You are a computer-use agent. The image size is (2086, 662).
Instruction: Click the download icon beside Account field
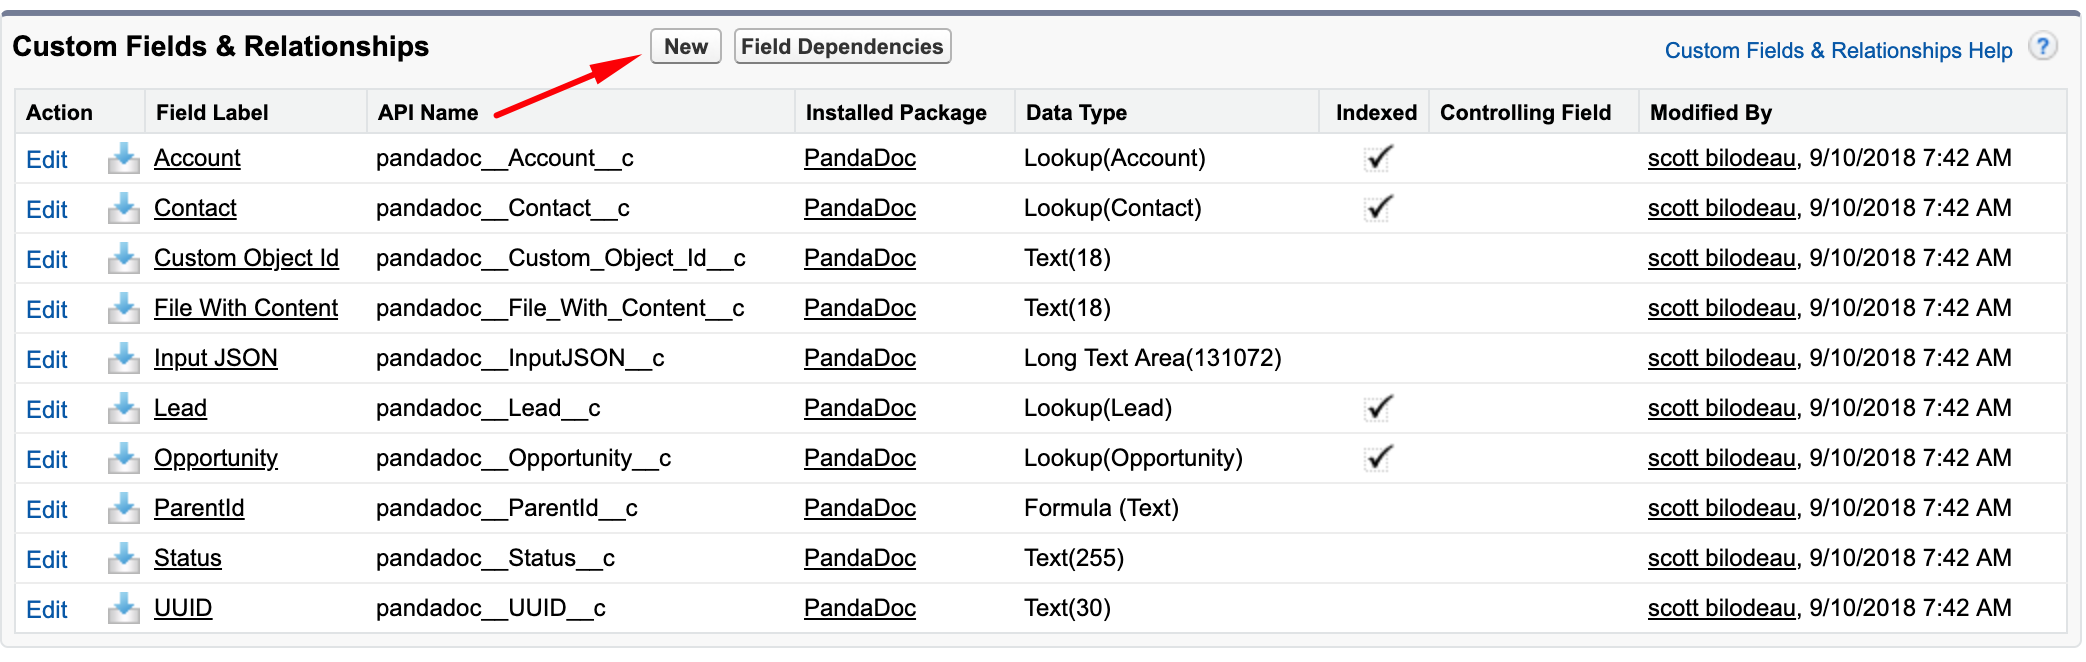(123, 158)
